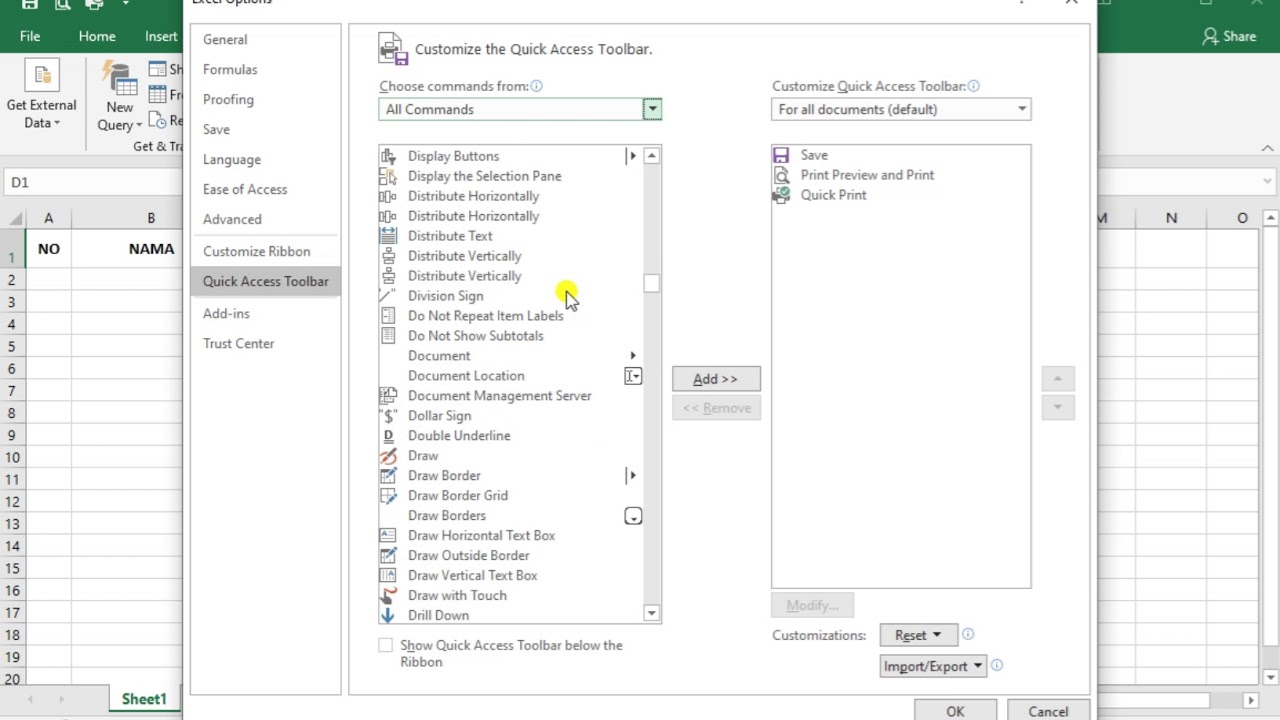Select Draw Vertical Text Box command
The width and height of the screenshot is (1280, 720).
pos(510,576)
